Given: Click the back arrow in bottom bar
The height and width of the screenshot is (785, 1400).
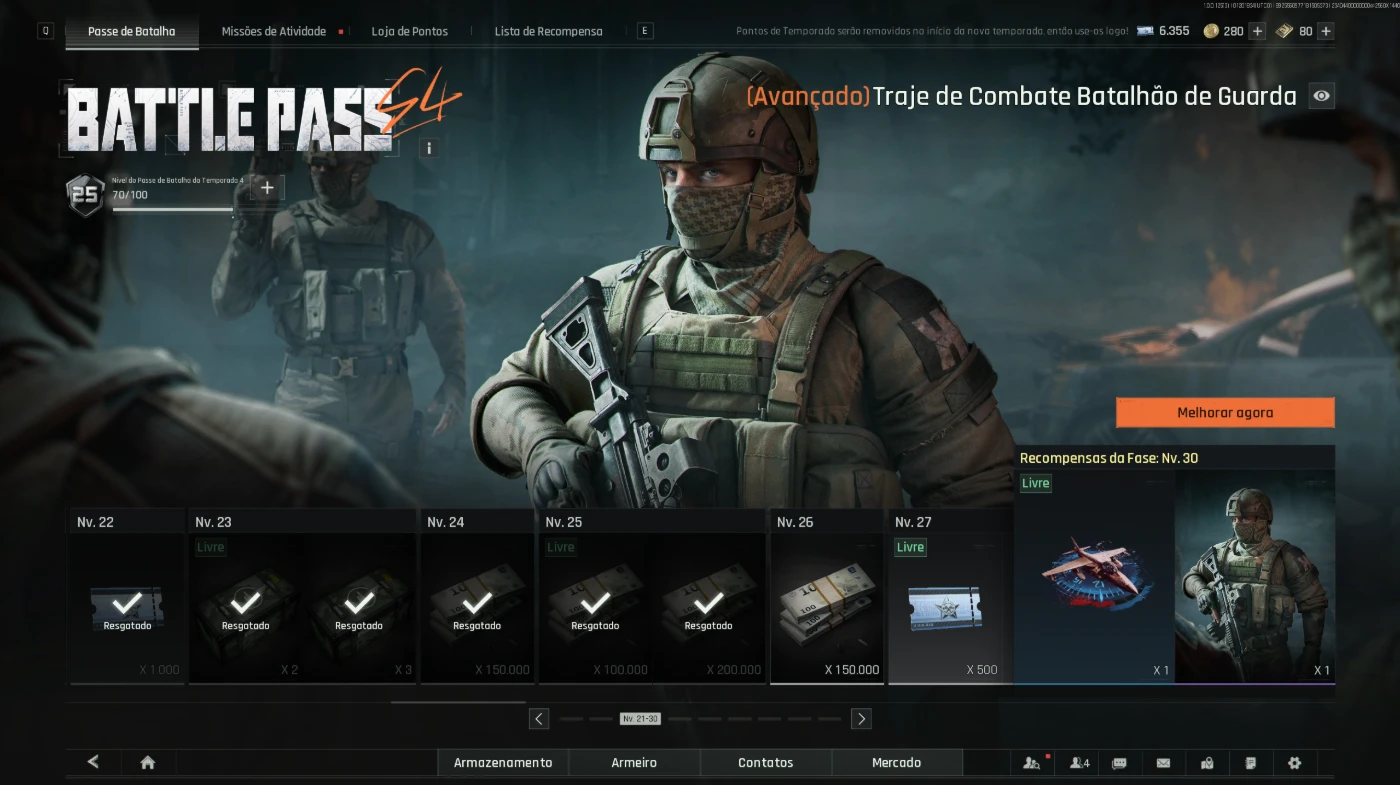Looking at the screenshot, I should pos(93,763).
